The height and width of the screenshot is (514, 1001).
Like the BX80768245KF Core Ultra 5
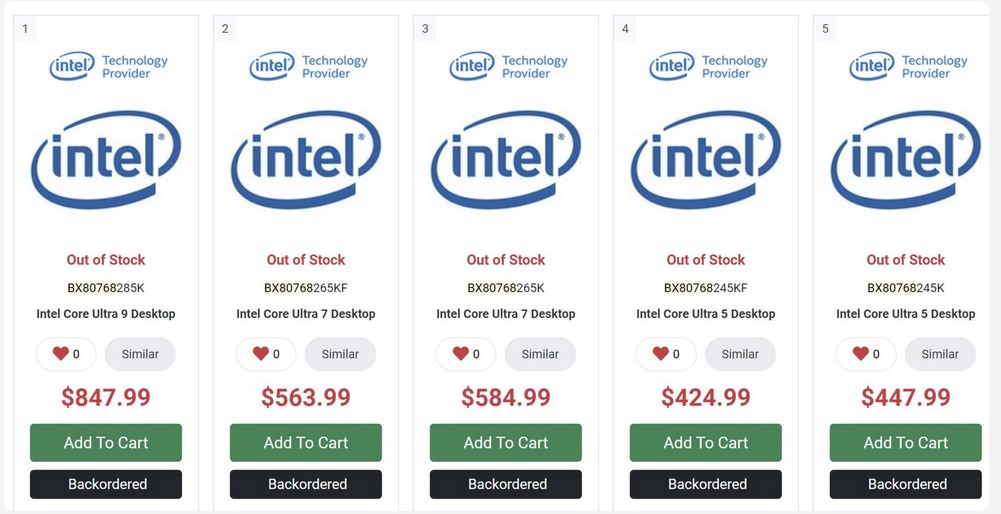(x=662, y=354)
